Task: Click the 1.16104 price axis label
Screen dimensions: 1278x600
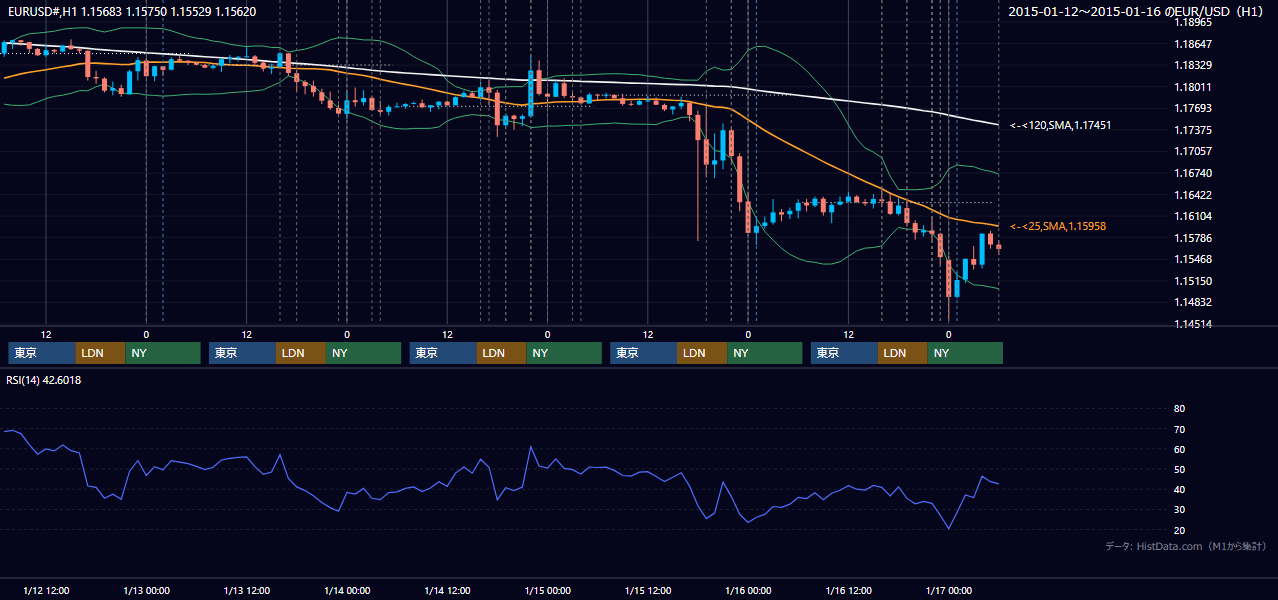Action: coord(1192,216)
